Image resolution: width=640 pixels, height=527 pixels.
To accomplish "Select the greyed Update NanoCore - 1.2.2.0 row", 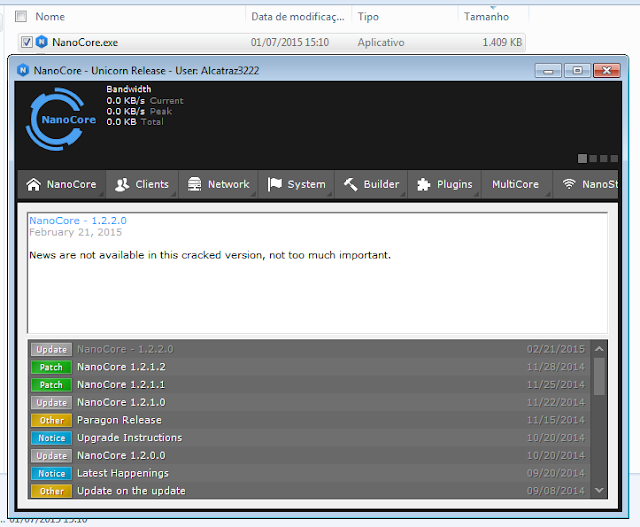I will [310, 349].
